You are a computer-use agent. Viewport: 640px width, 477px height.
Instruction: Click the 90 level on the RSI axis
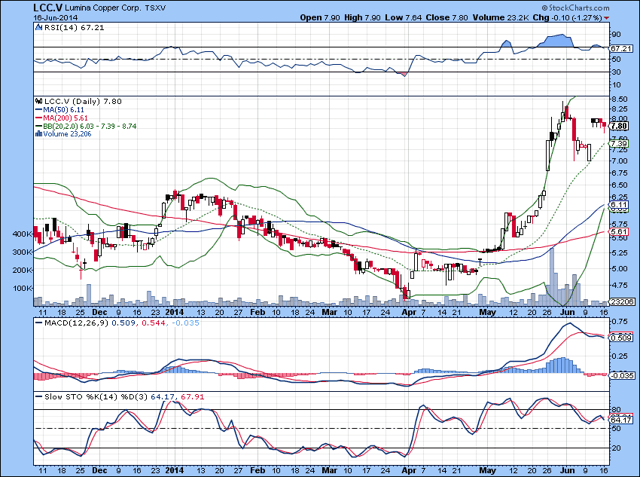point(616,35)
